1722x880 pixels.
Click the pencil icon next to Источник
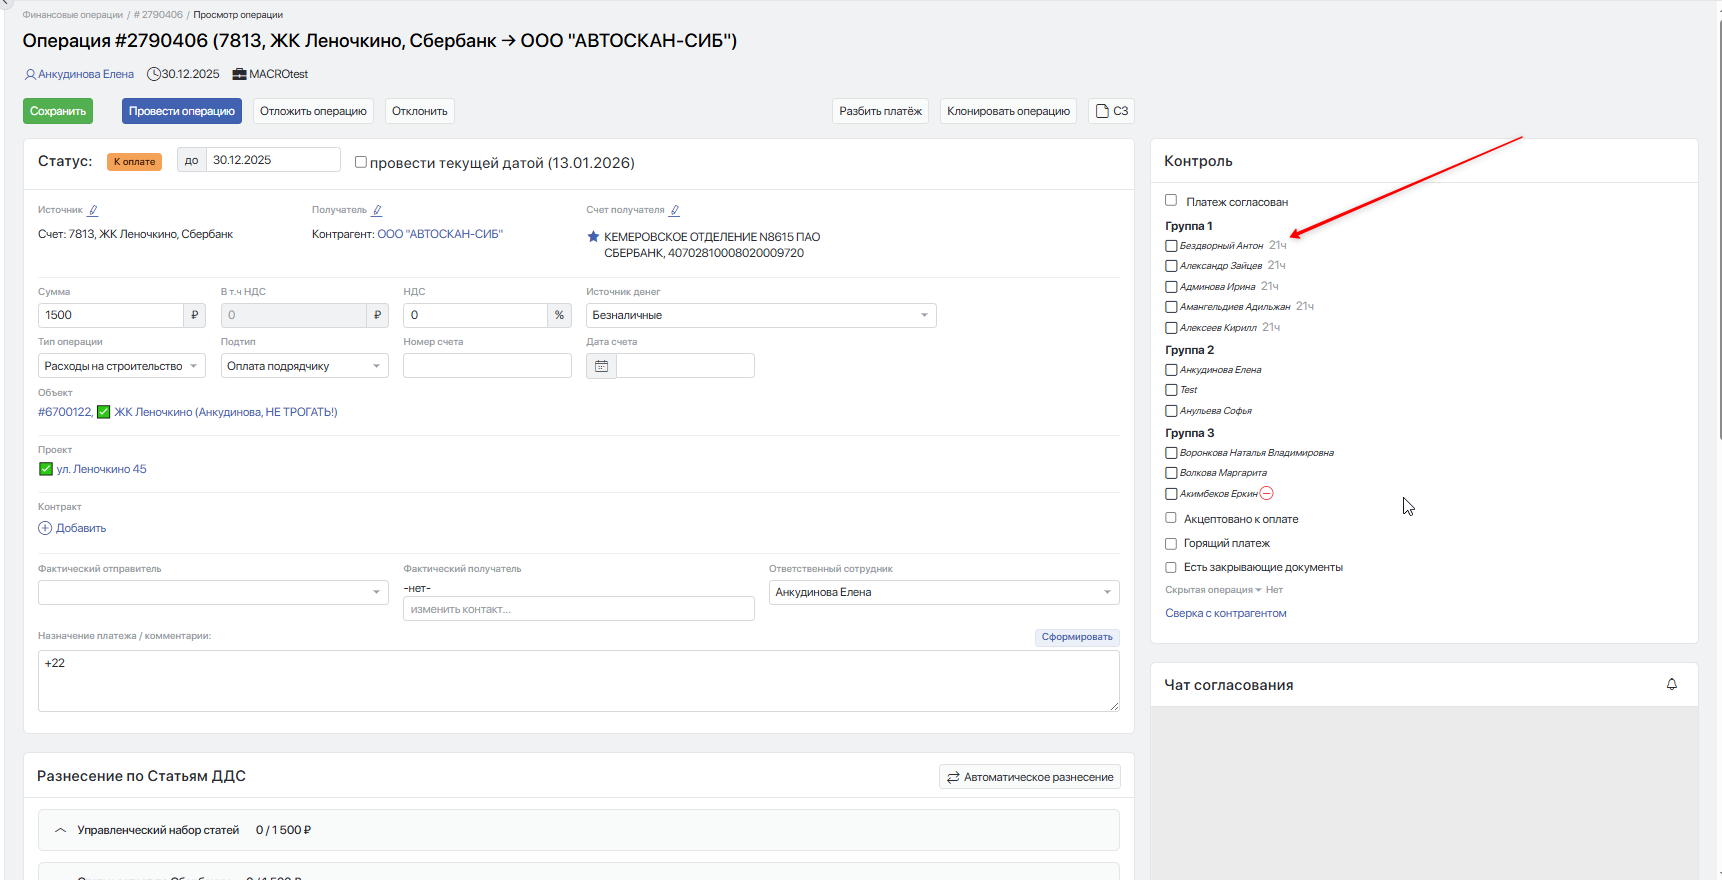point(93,210)
